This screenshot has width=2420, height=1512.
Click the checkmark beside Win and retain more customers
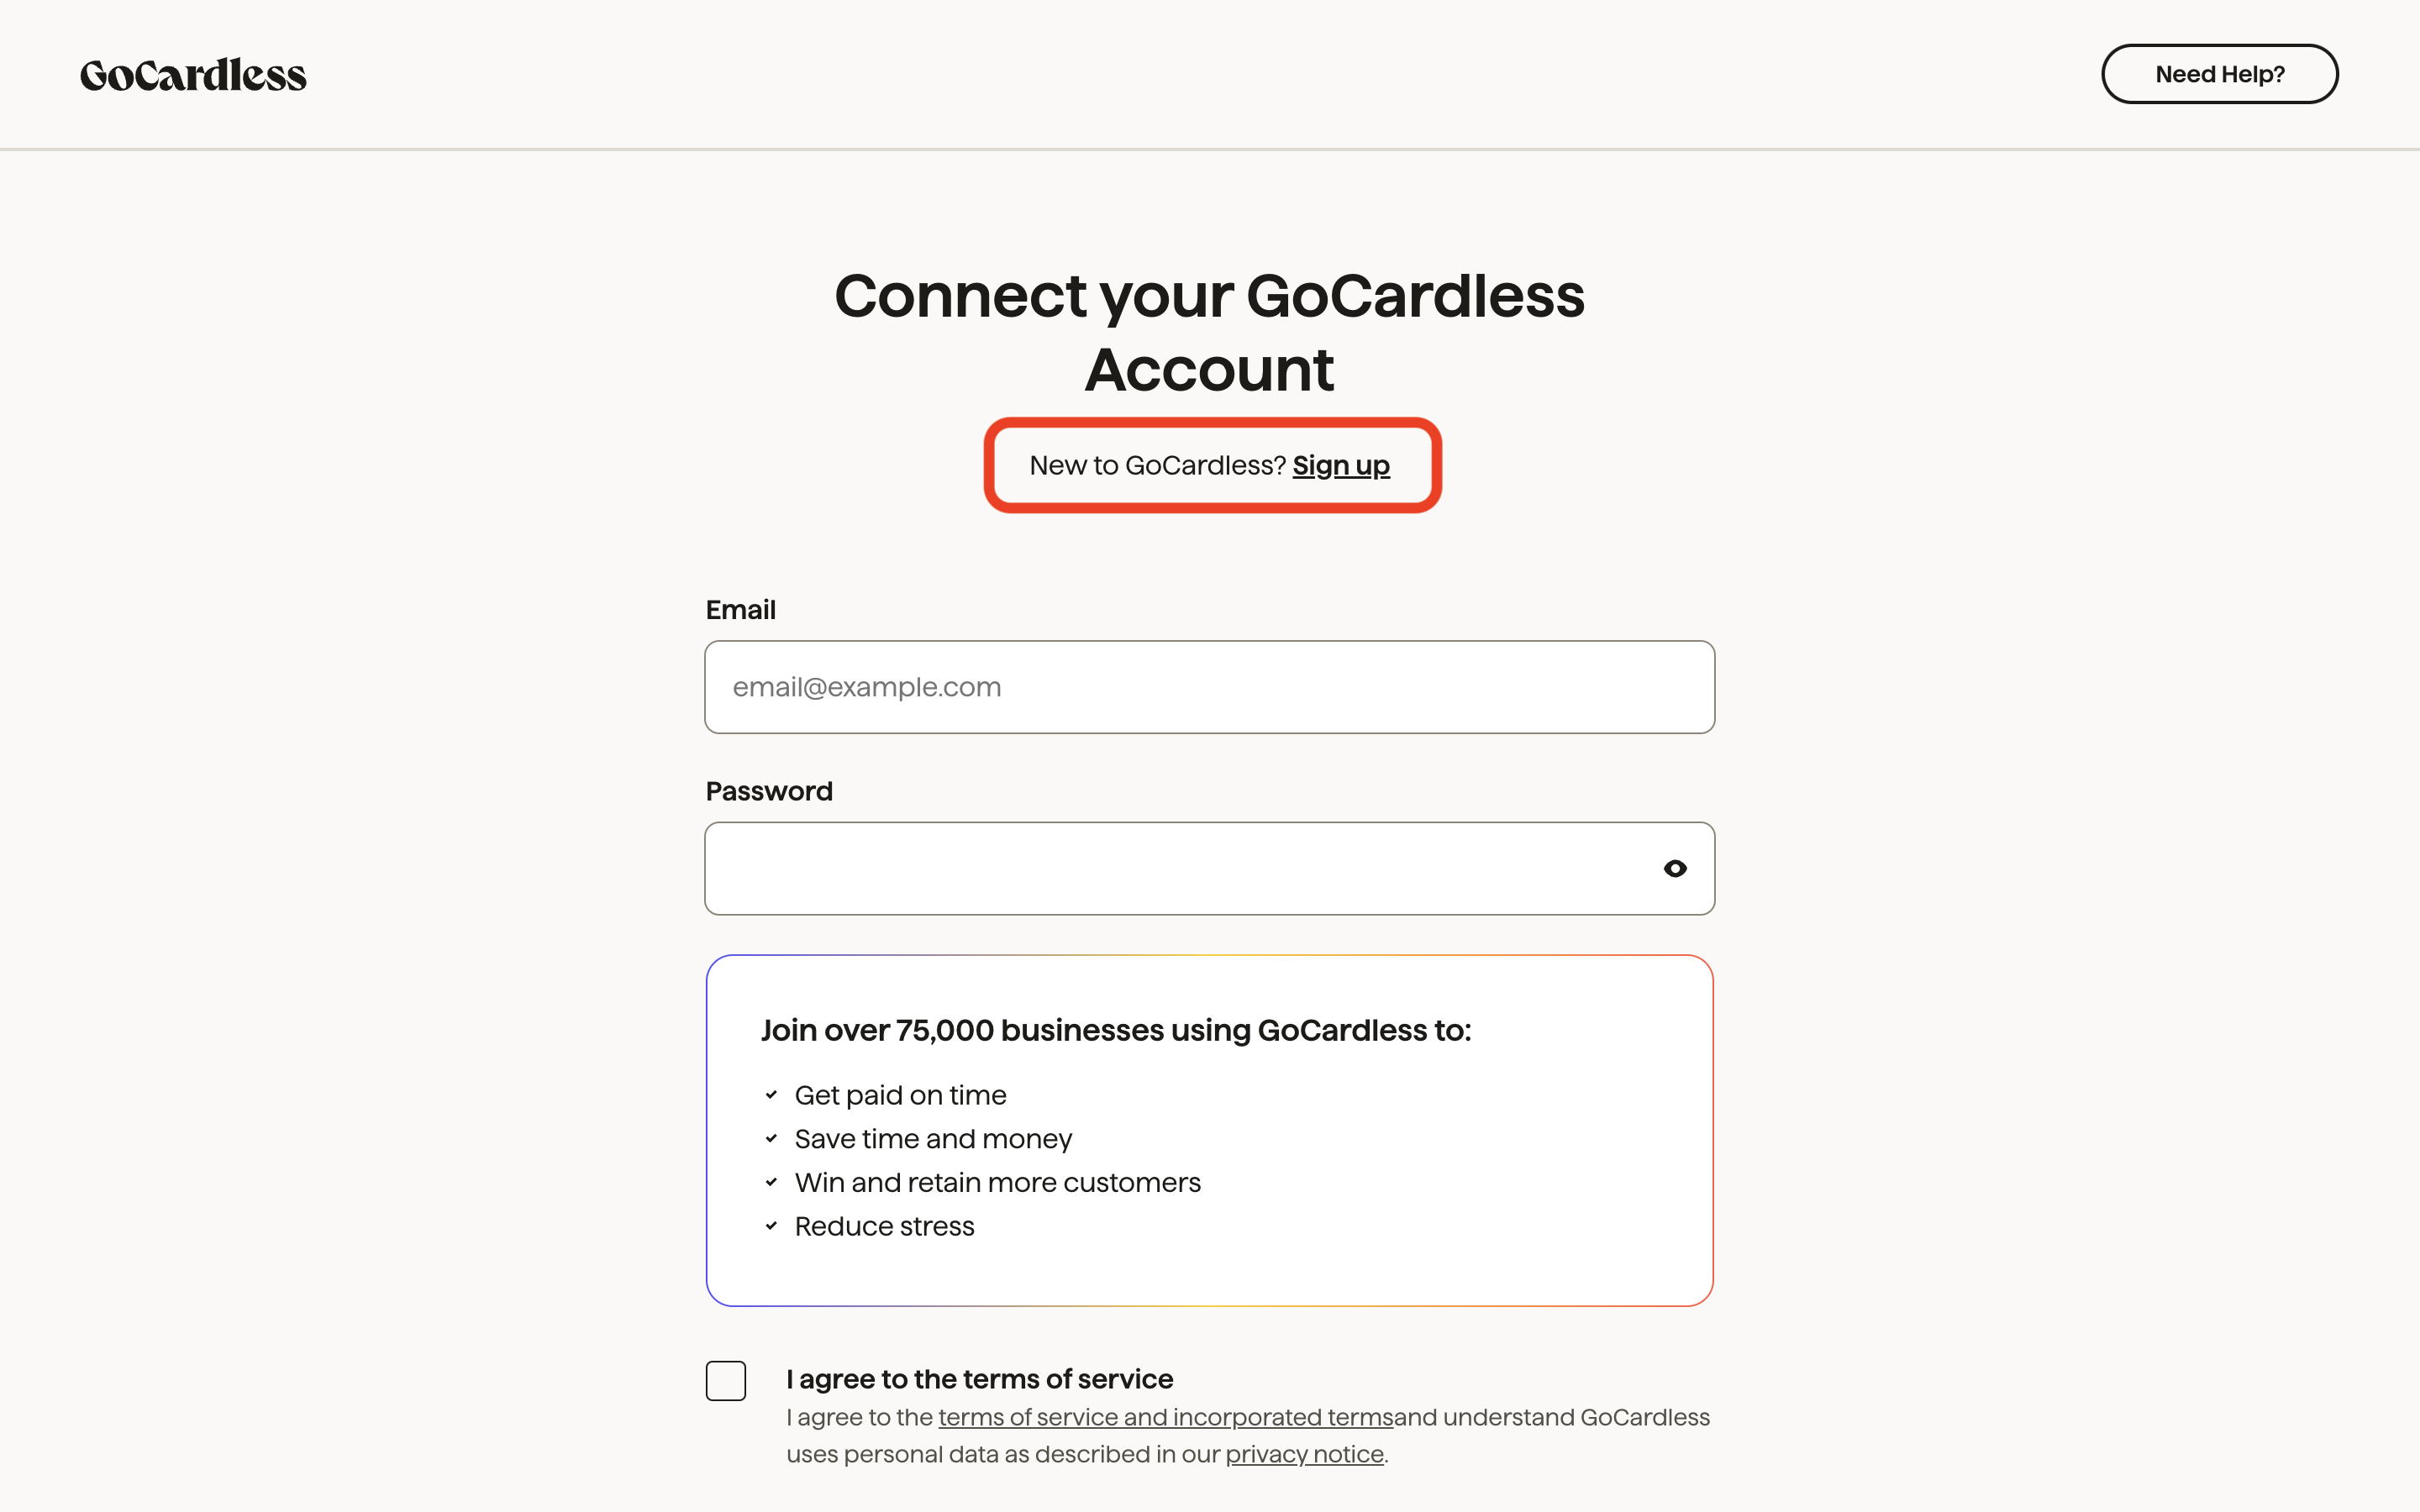tap(771, 1182)
